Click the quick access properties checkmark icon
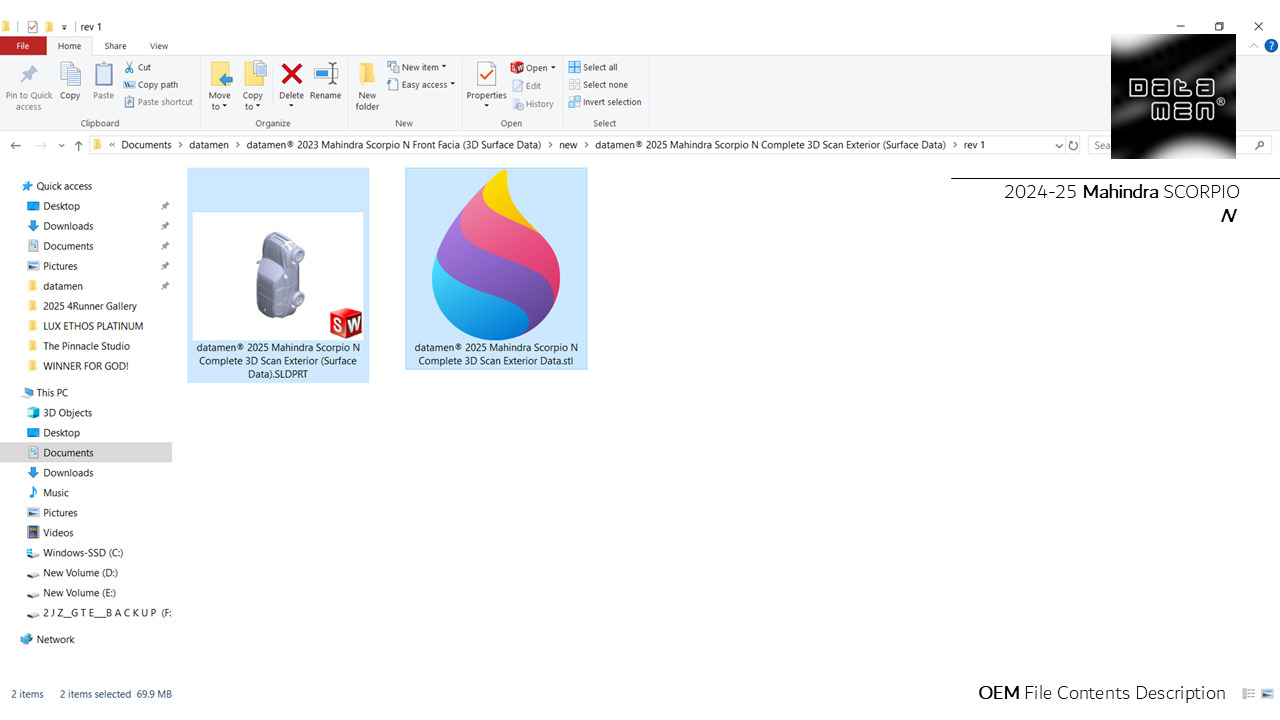 [32, 27]
